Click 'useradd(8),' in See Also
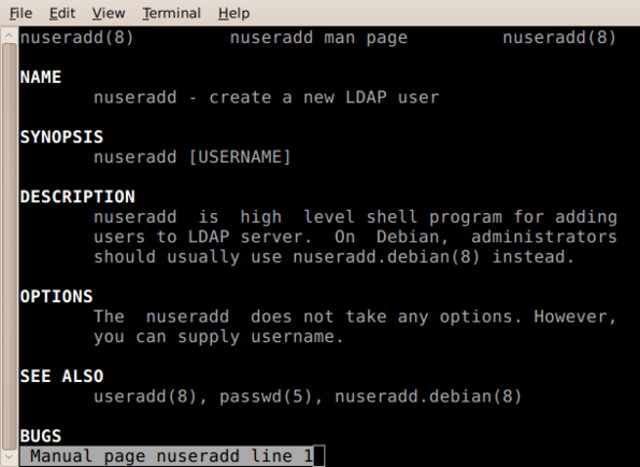The width and height of the screenshot is (640, 467). pos(151,397)
